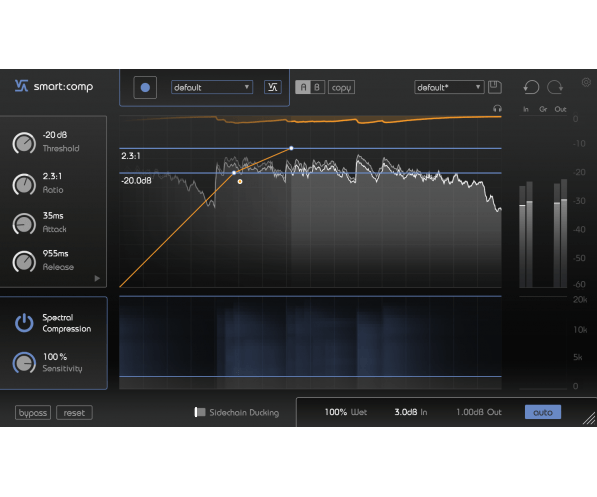Click the -20.0dB label in the graph
This screenshot has height=497, width=597.
[x=136, y=181]
